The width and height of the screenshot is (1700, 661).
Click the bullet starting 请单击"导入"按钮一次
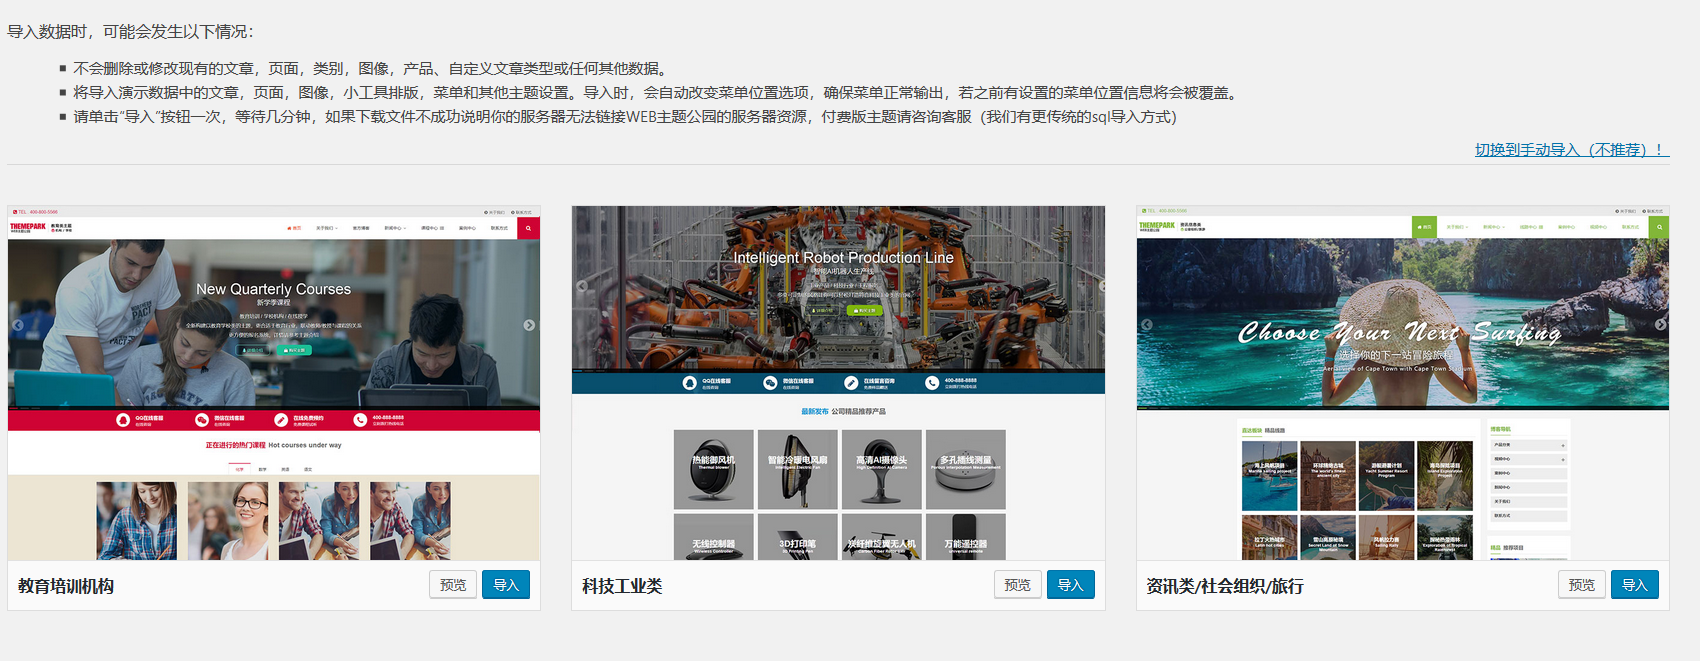625,116
